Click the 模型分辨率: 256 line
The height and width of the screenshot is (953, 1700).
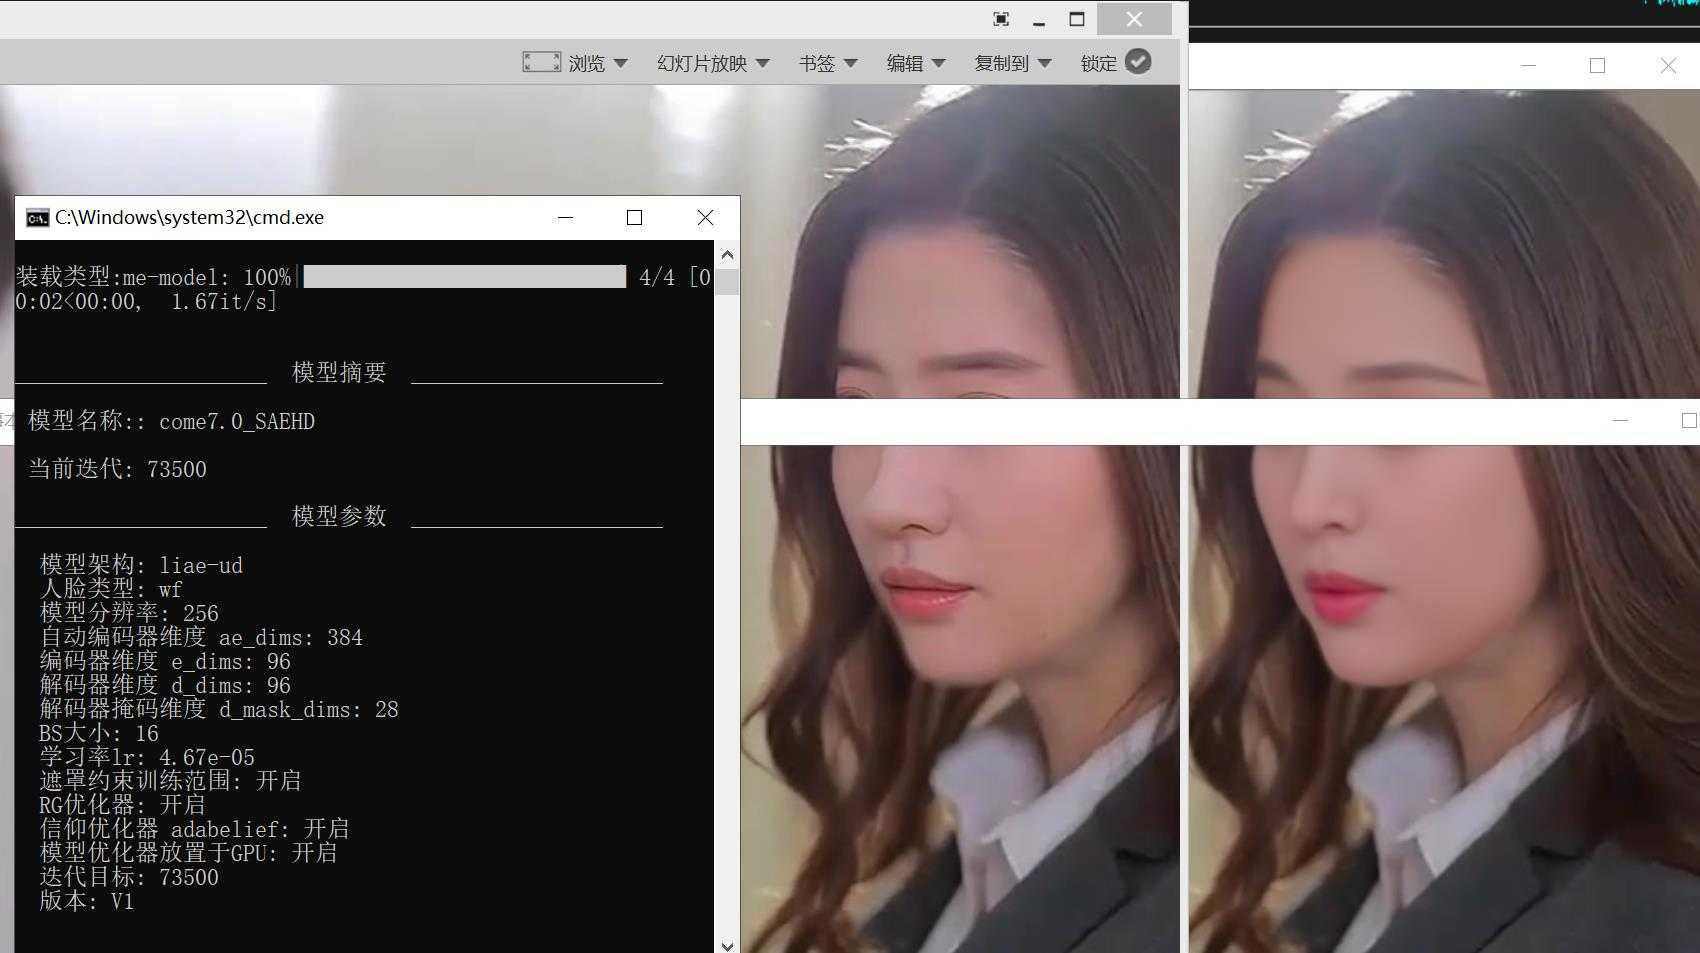click(x=129, y=613)
